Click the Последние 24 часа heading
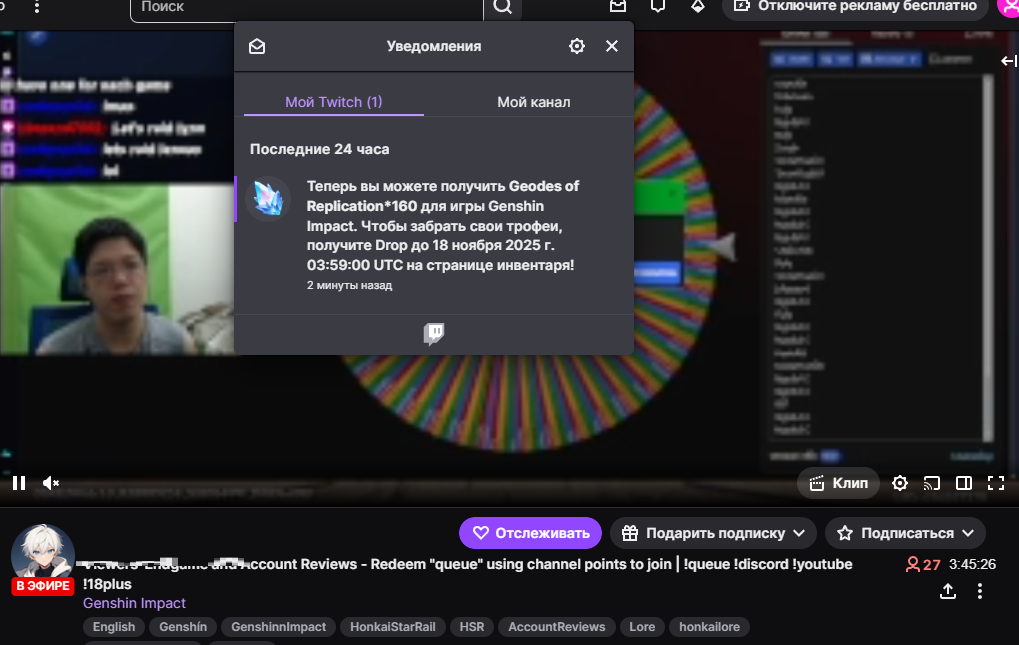1019x645 pixels. [x=320, y=149]
